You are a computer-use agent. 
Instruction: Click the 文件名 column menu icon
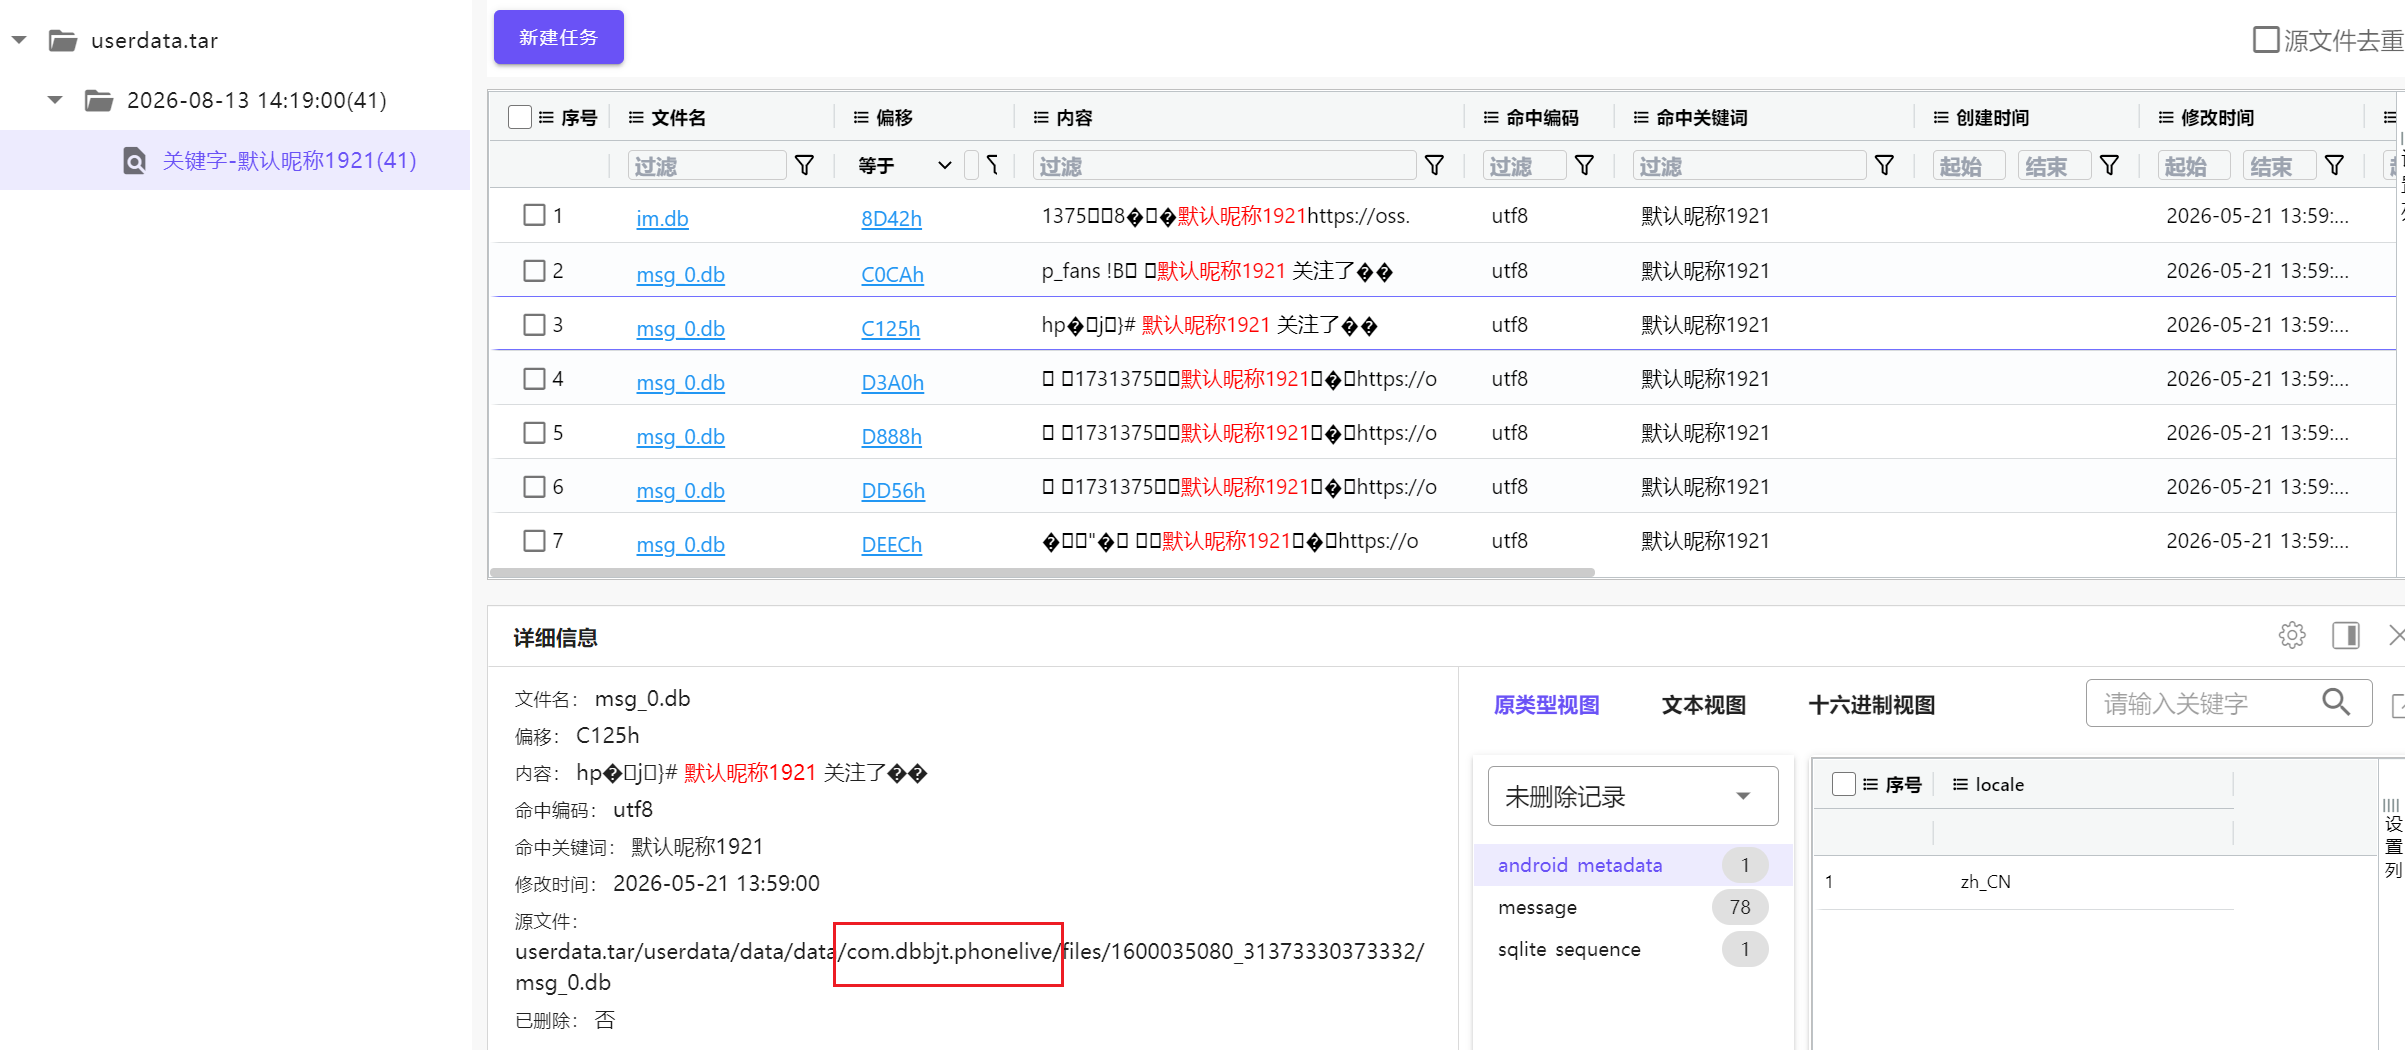636,117
